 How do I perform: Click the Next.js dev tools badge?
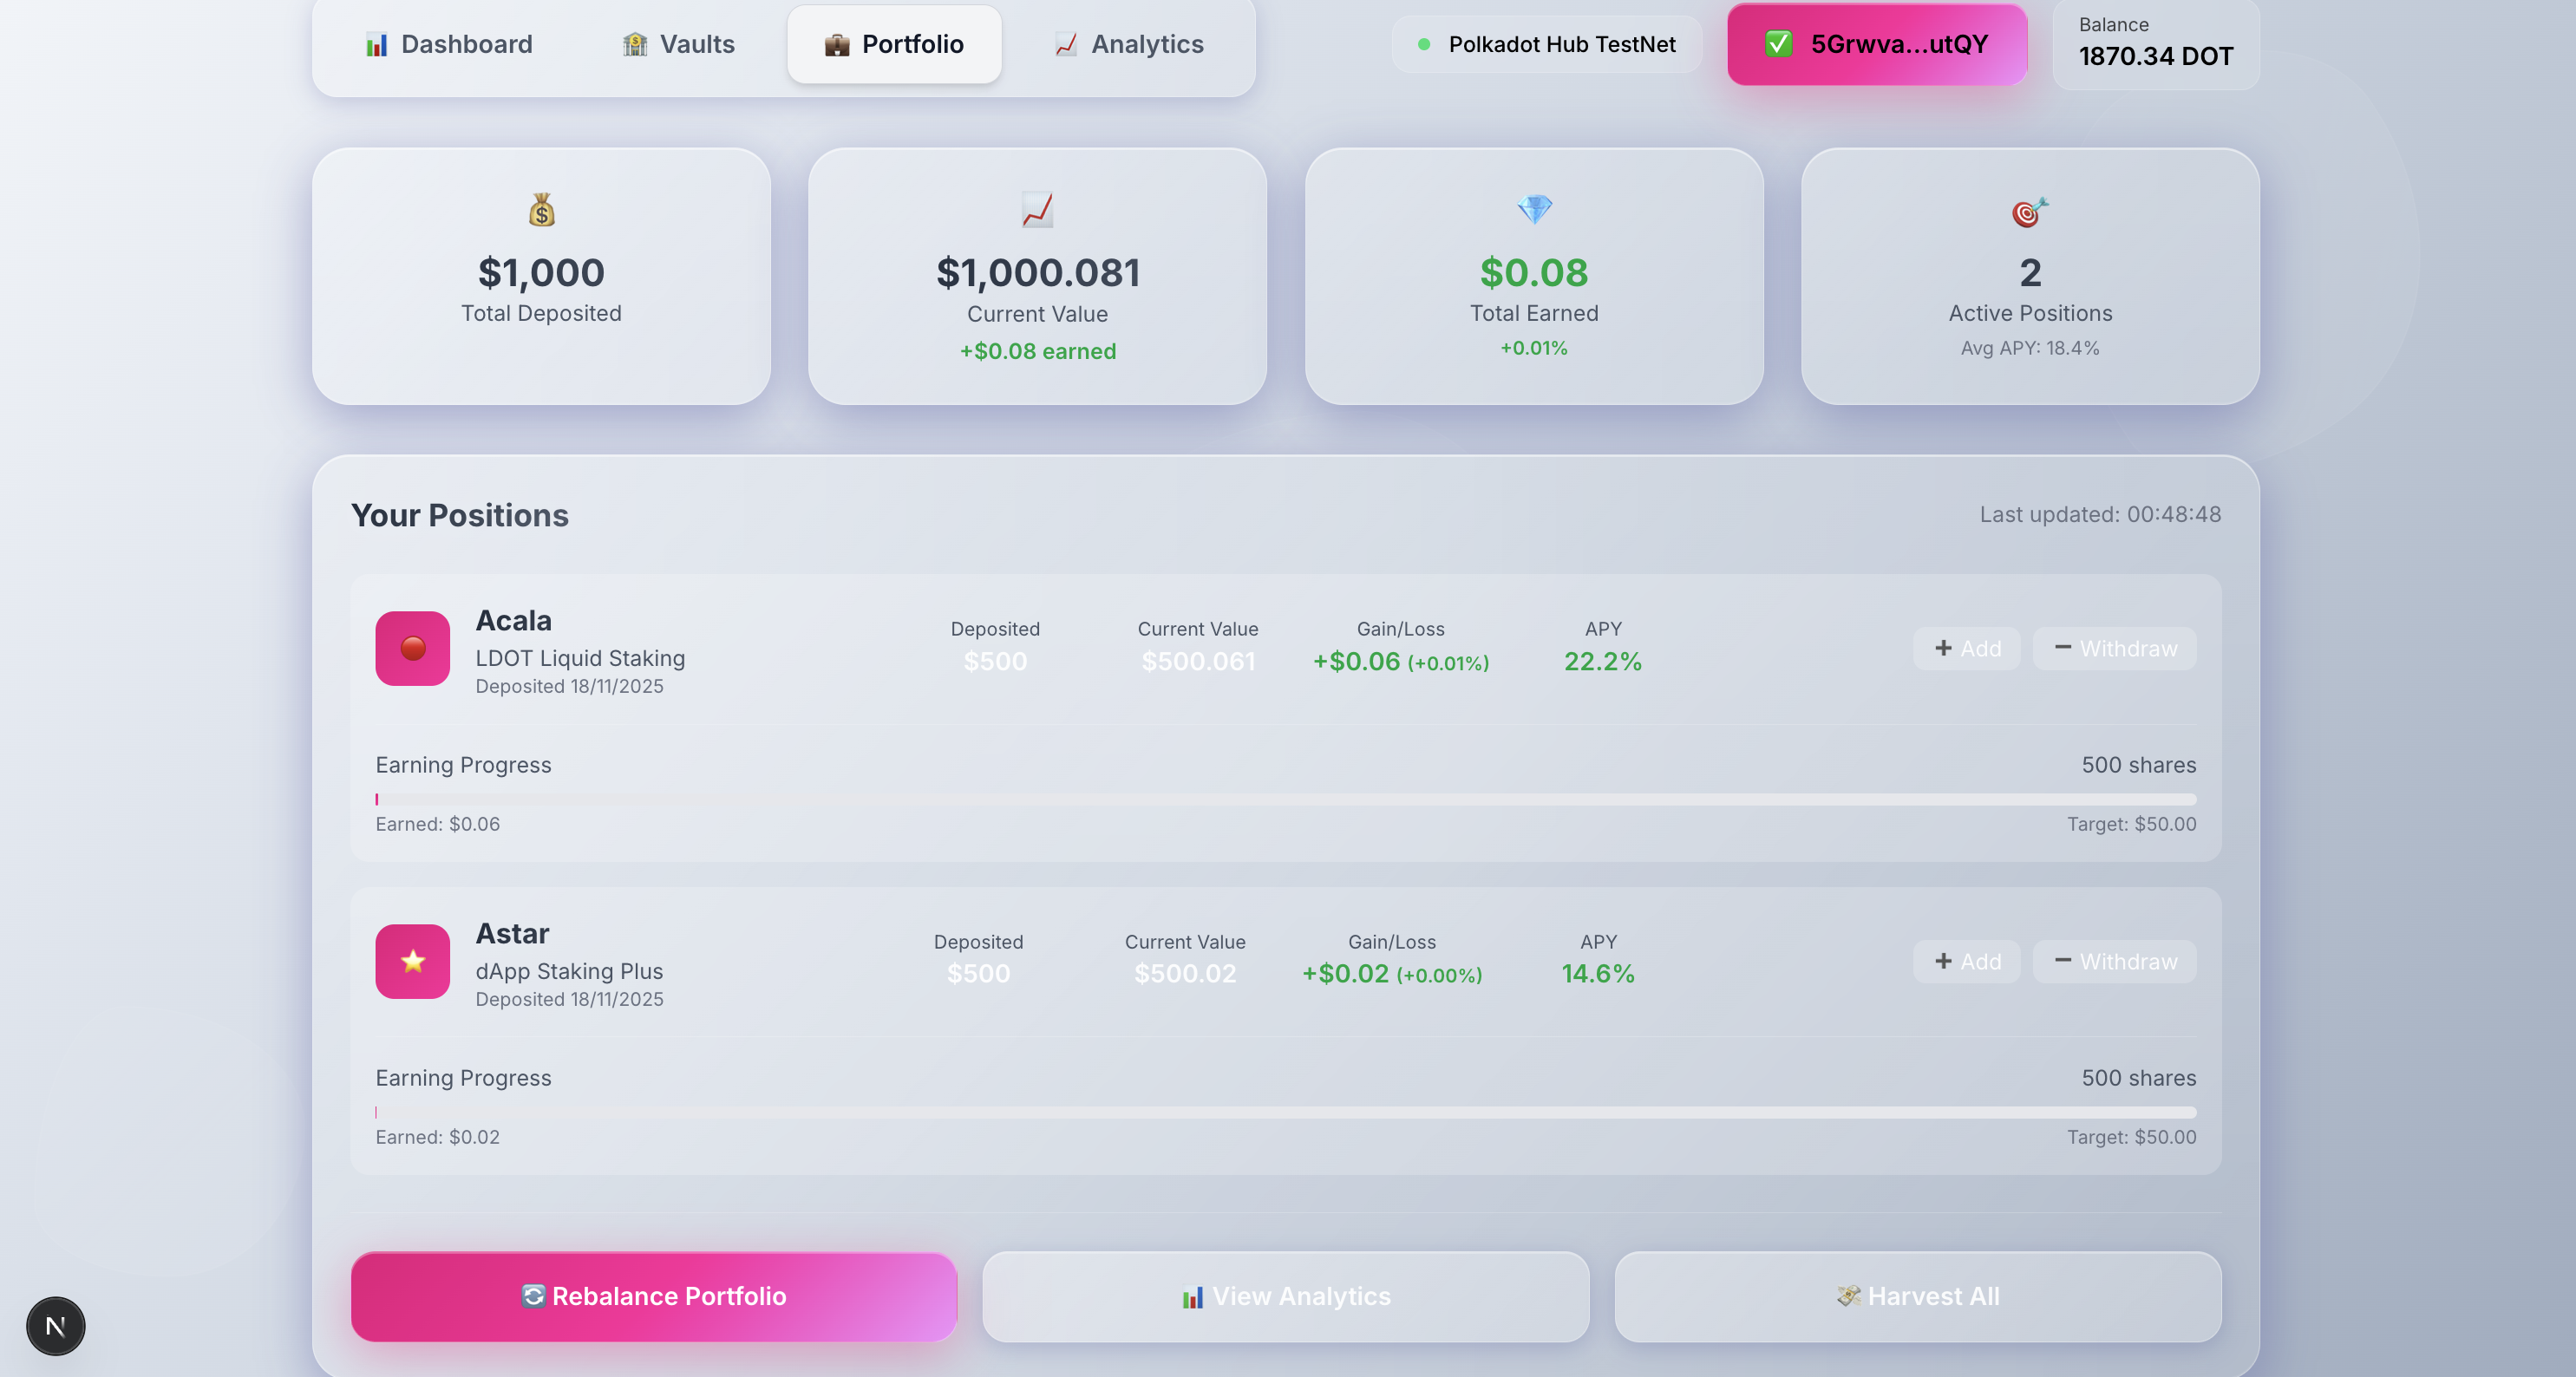pos(55,1326)
